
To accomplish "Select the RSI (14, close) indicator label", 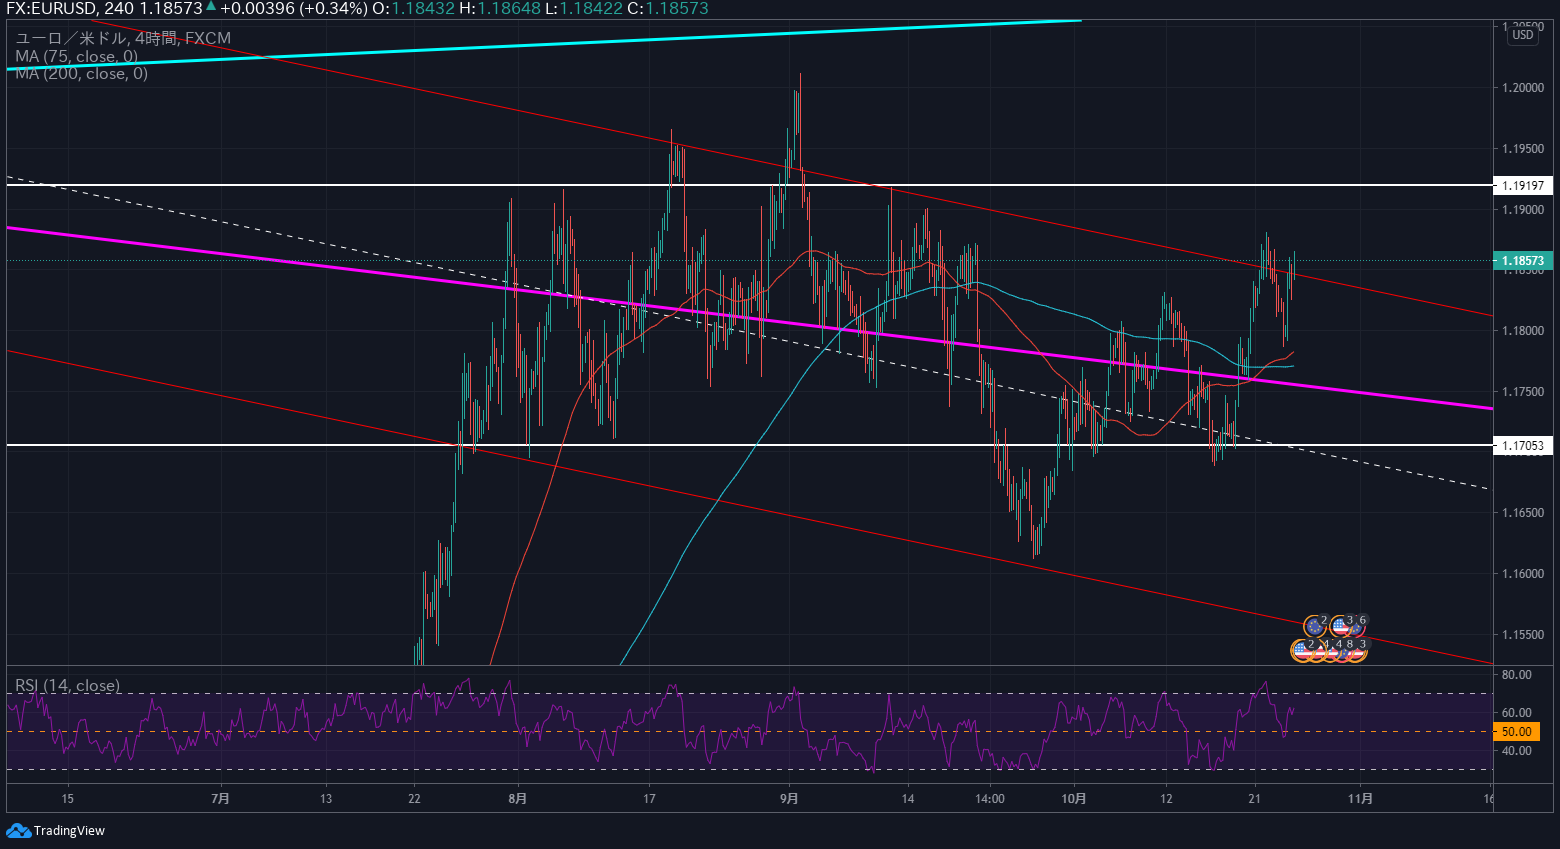I will tap(67, 685).
